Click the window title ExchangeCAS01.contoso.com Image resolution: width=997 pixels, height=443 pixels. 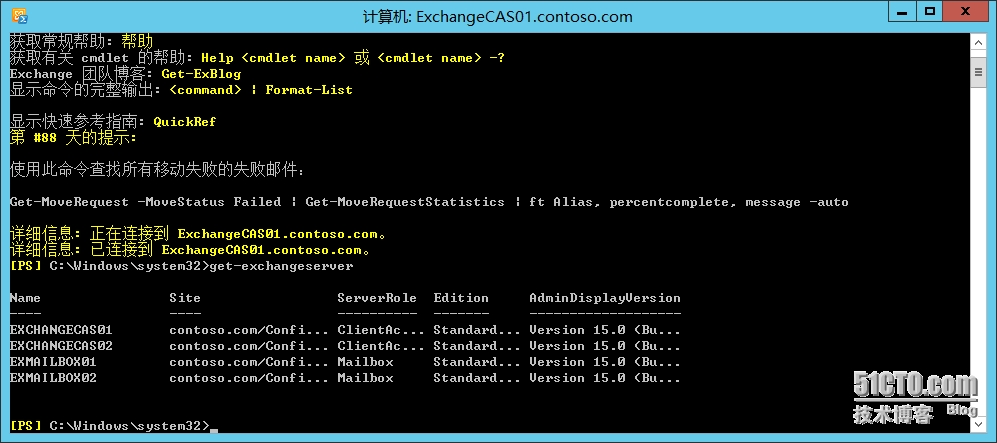pos(497,16)
